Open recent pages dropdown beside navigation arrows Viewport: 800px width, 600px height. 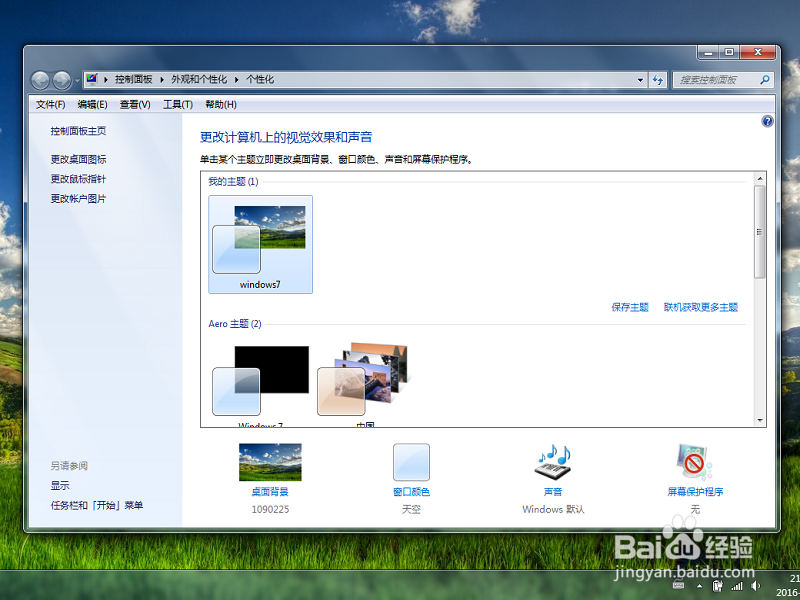point(77,81)
